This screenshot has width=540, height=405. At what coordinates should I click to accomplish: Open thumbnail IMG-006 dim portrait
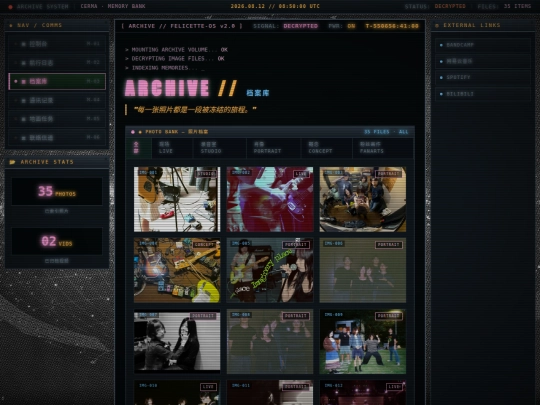(x=363, y=270)
